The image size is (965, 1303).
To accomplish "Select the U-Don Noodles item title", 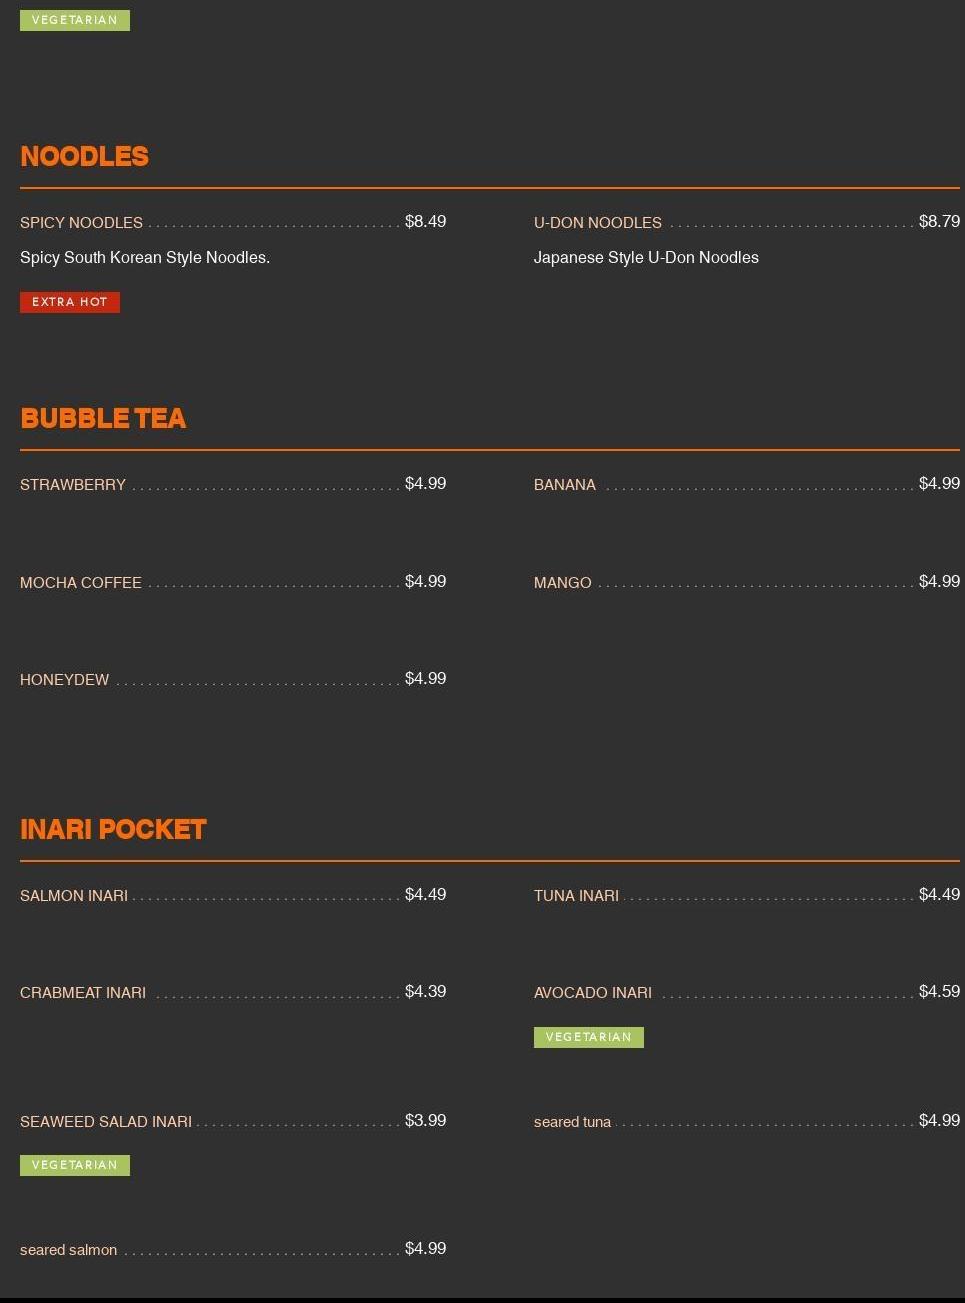I will click(x=597, y=223).
